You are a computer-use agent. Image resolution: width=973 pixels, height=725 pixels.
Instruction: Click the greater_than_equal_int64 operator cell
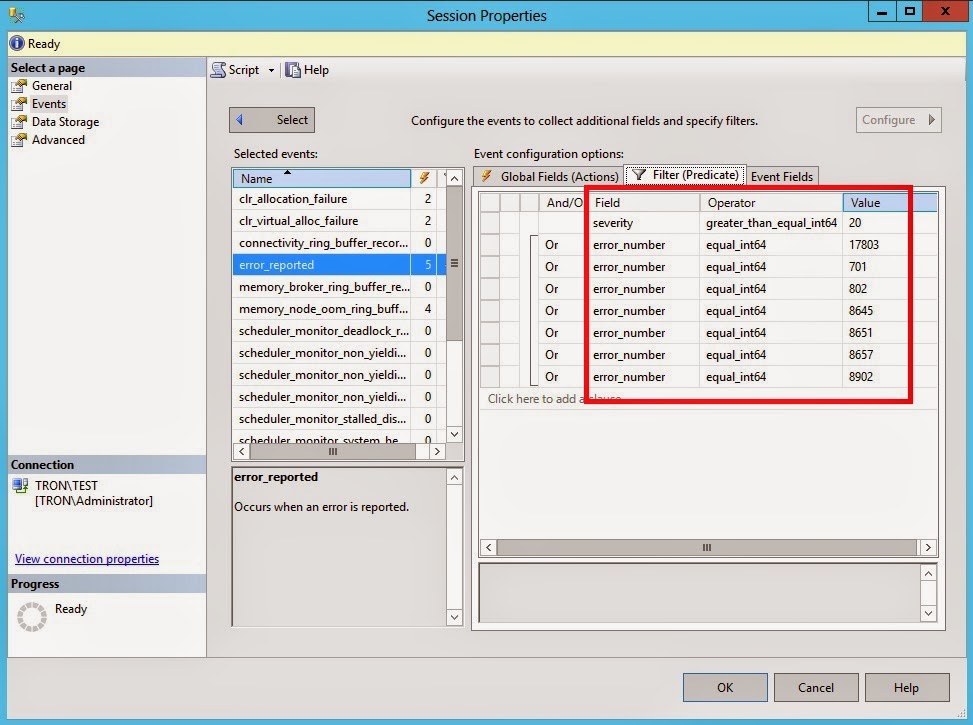(771, 223)
